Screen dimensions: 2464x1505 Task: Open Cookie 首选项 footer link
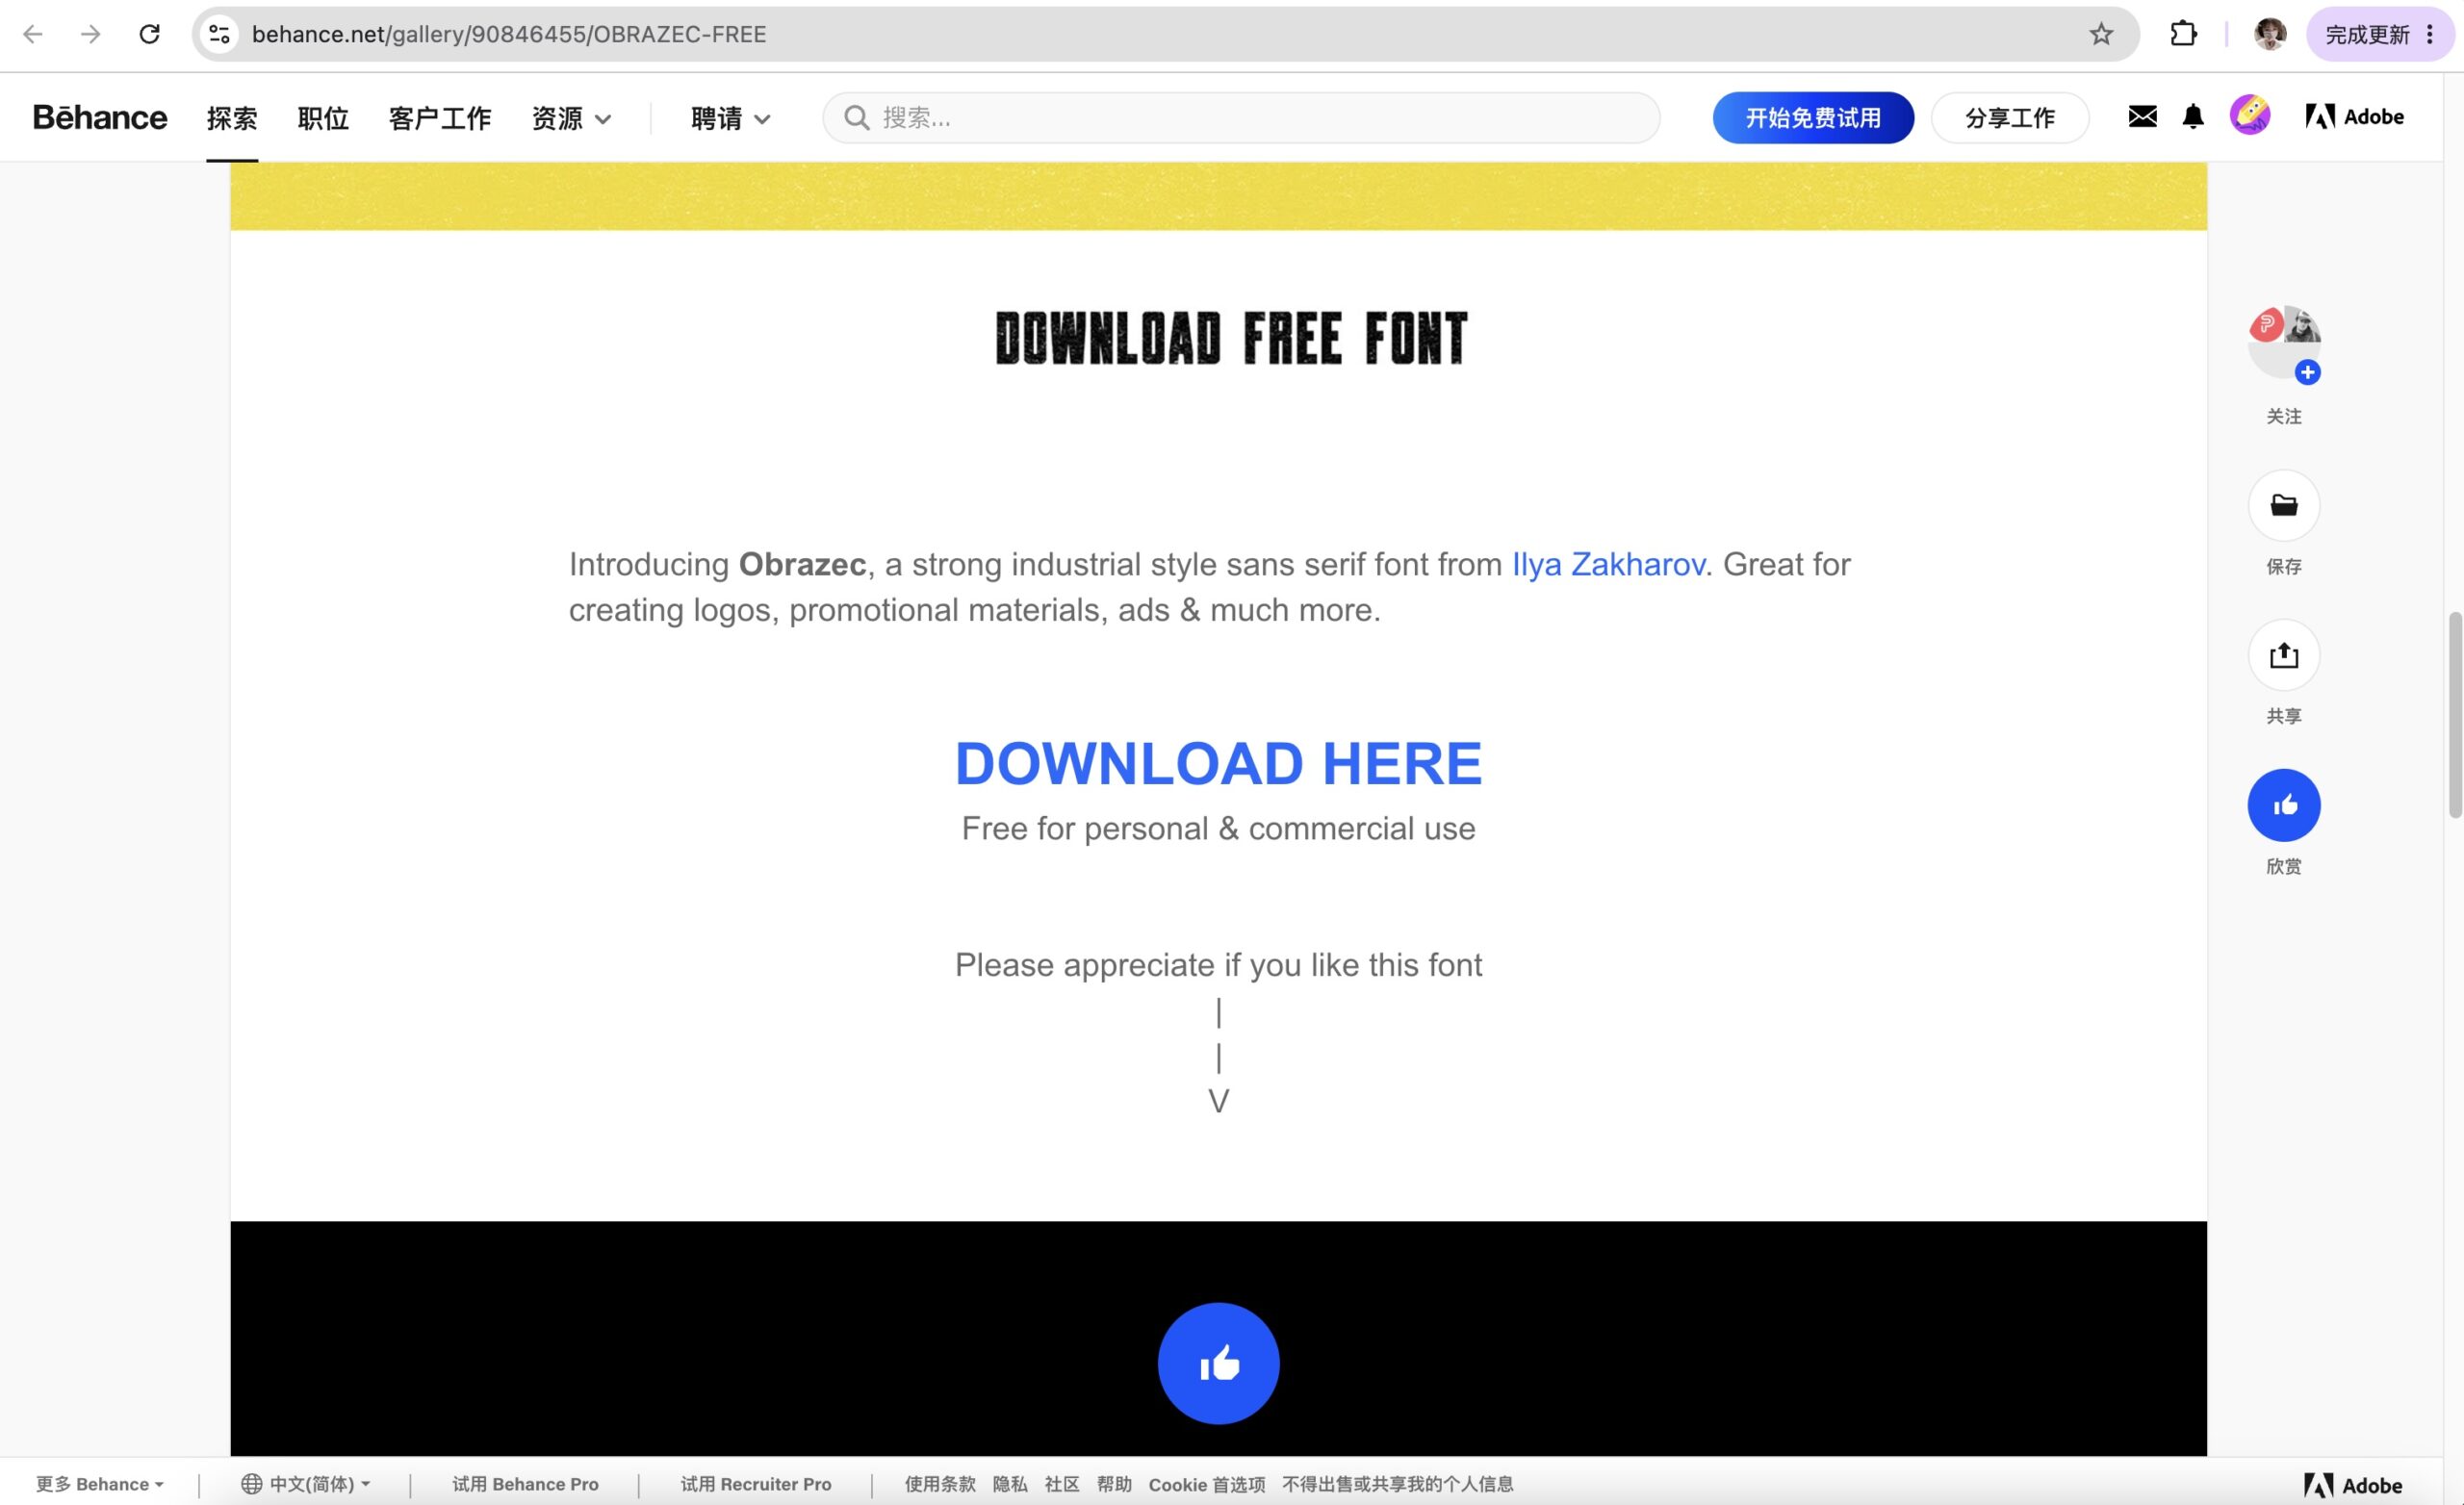[x=1207, y=1484]
